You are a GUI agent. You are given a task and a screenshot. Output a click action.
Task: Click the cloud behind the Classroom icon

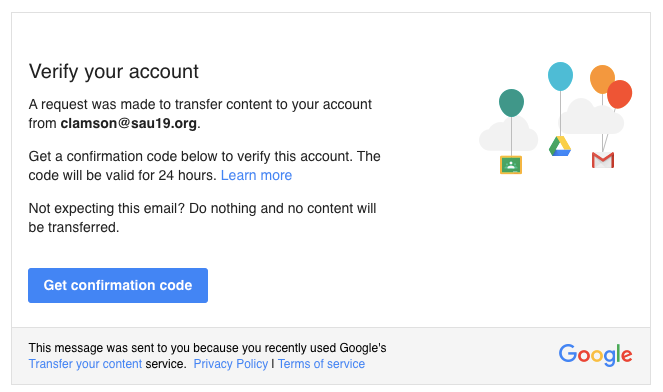pos(508,134)
